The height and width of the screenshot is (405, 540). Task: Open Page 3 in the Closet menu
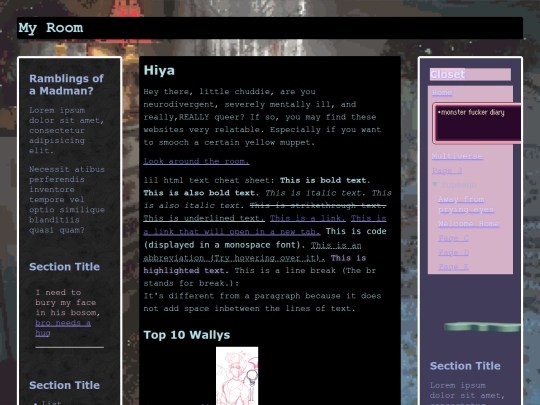pyautogui.click(x=447, y=170)
